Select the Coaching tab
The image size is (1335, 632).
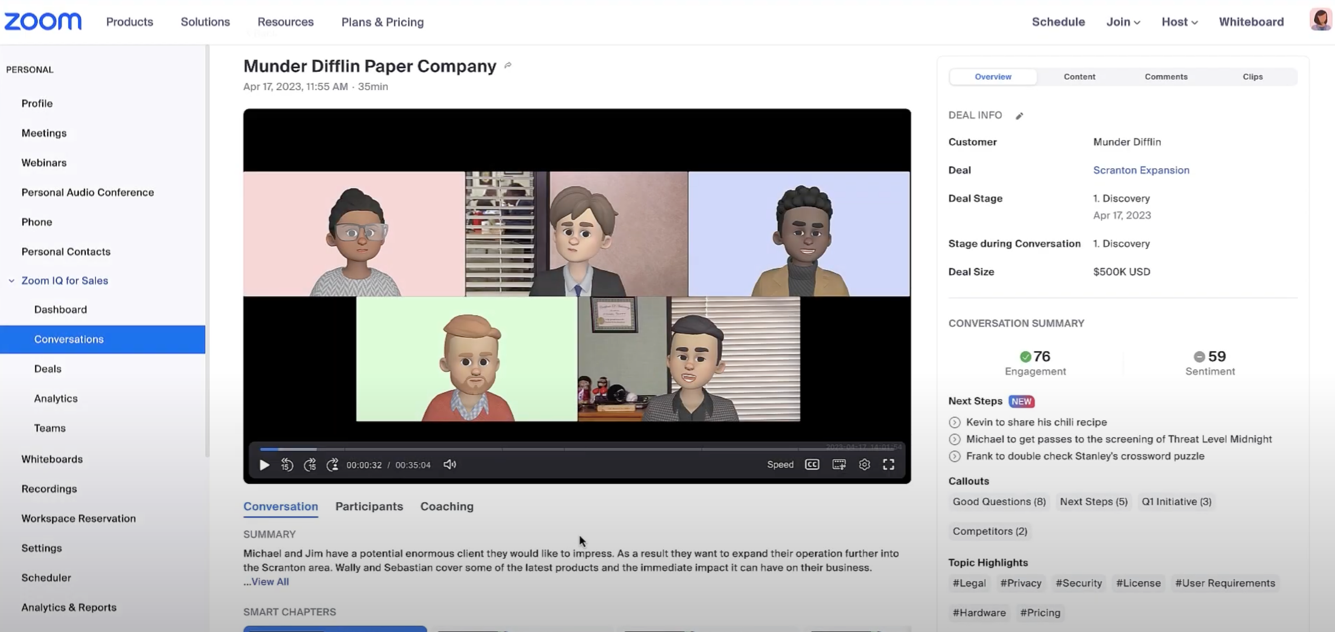[x=447, y=507]
